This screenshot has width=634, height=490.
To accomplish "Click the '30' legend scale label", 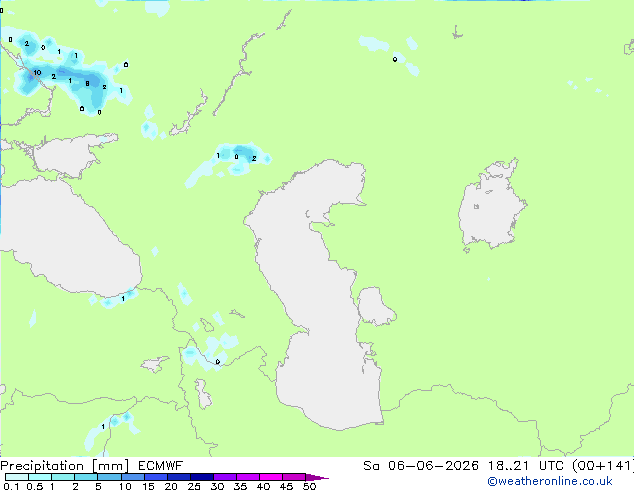I will [217, 486].
